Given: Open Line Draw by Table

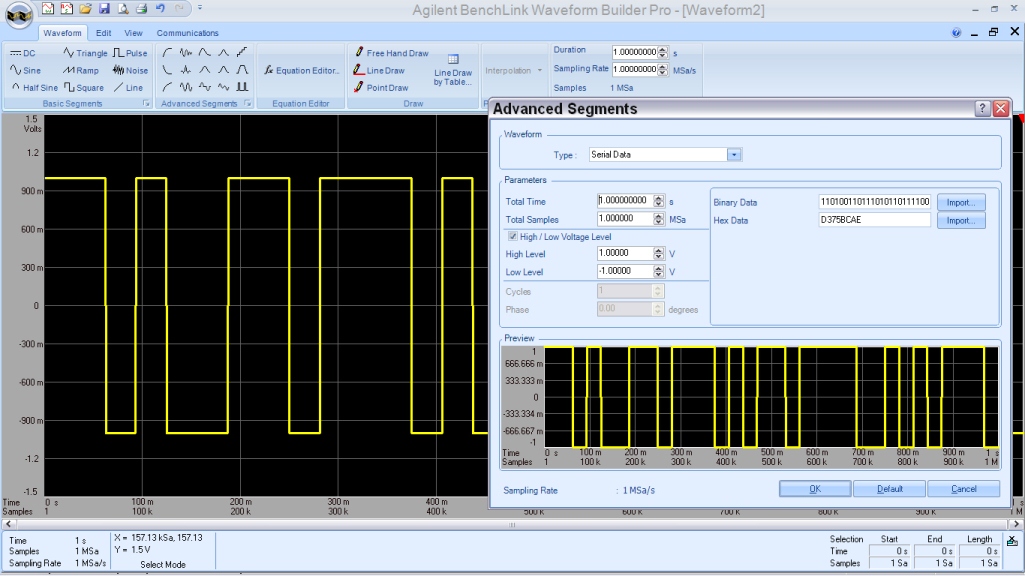Looking at the screenshot, I should [x=452, y=70].
